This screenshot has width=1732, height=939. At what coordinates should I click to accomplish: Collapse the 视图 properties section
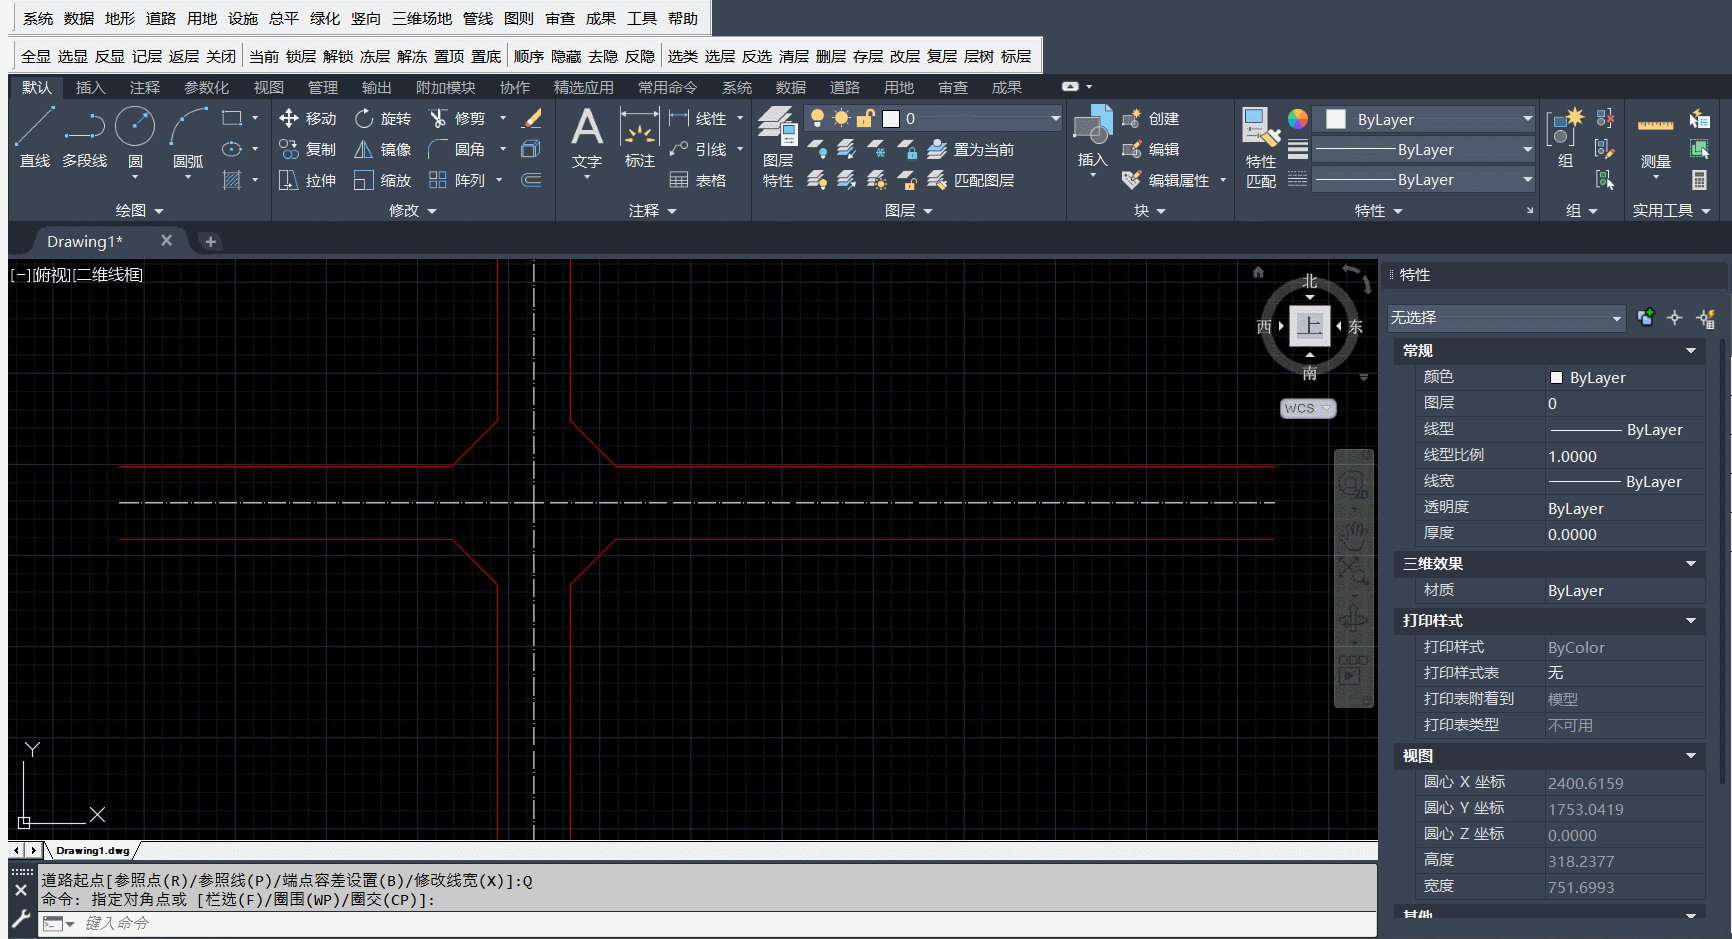(x=1690, y=755)
